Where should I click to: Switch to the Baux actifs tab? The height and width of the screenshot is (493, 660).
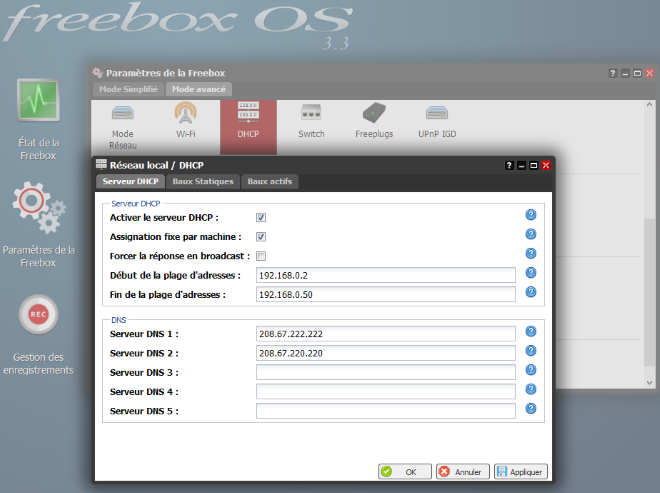[270, 181]
